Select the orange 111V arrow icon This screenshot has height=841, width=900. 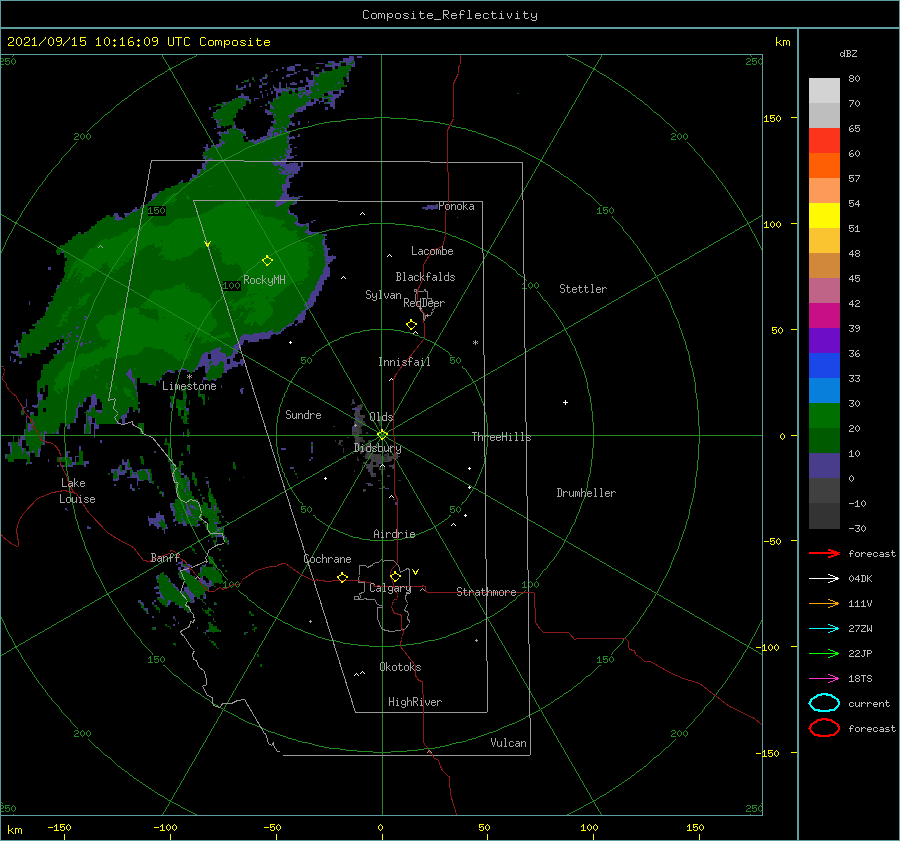coord(824,603)
